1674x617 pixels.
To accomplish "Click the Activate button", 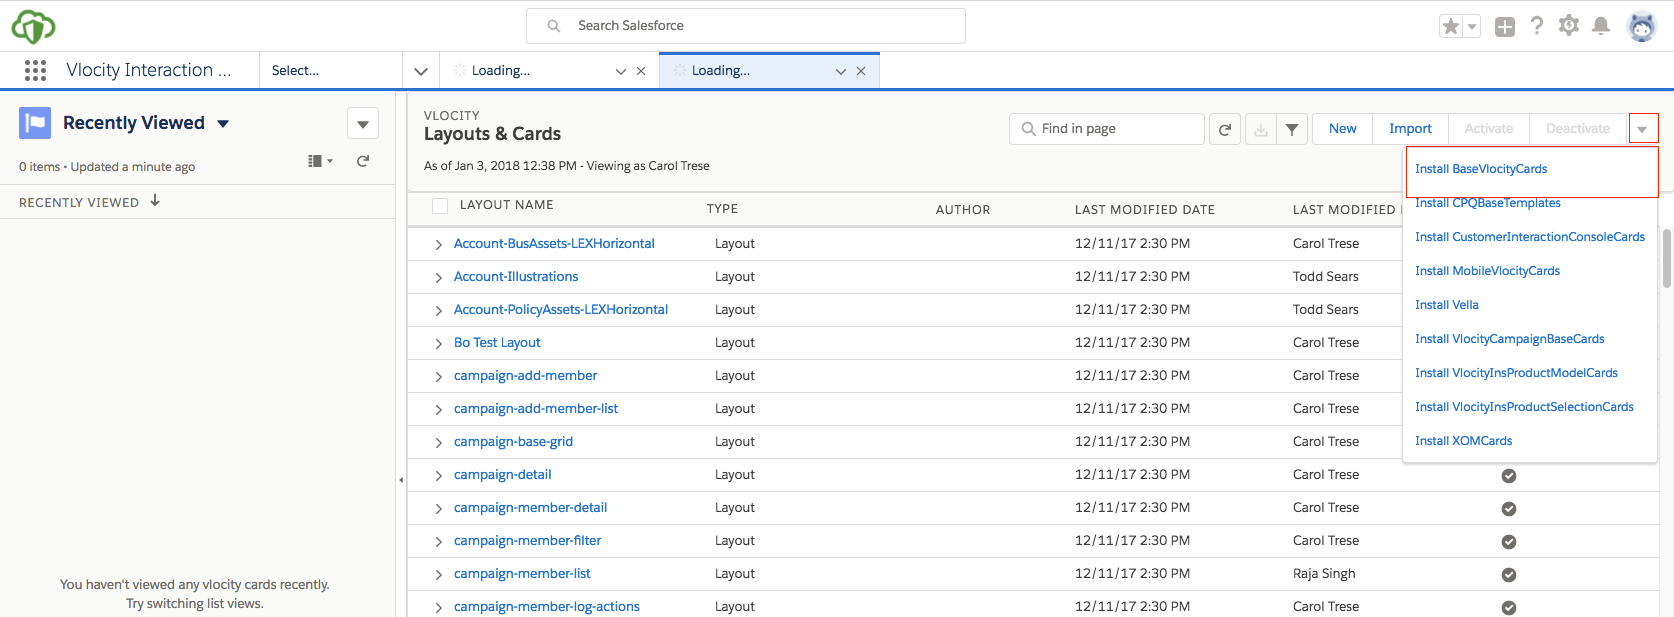I will [1489, 129].
